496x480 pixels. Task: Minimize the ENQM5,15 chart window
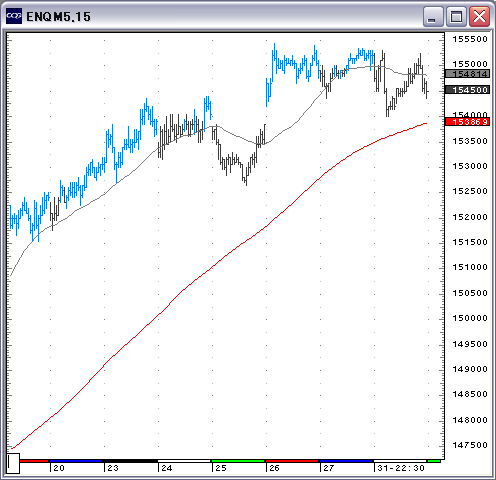click(433, 17)
